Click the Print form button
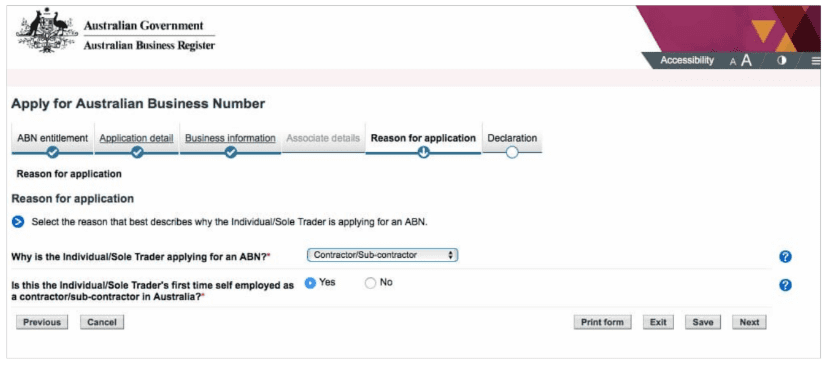This screenshot has height=368, width=826. click(x=602, y=322)
